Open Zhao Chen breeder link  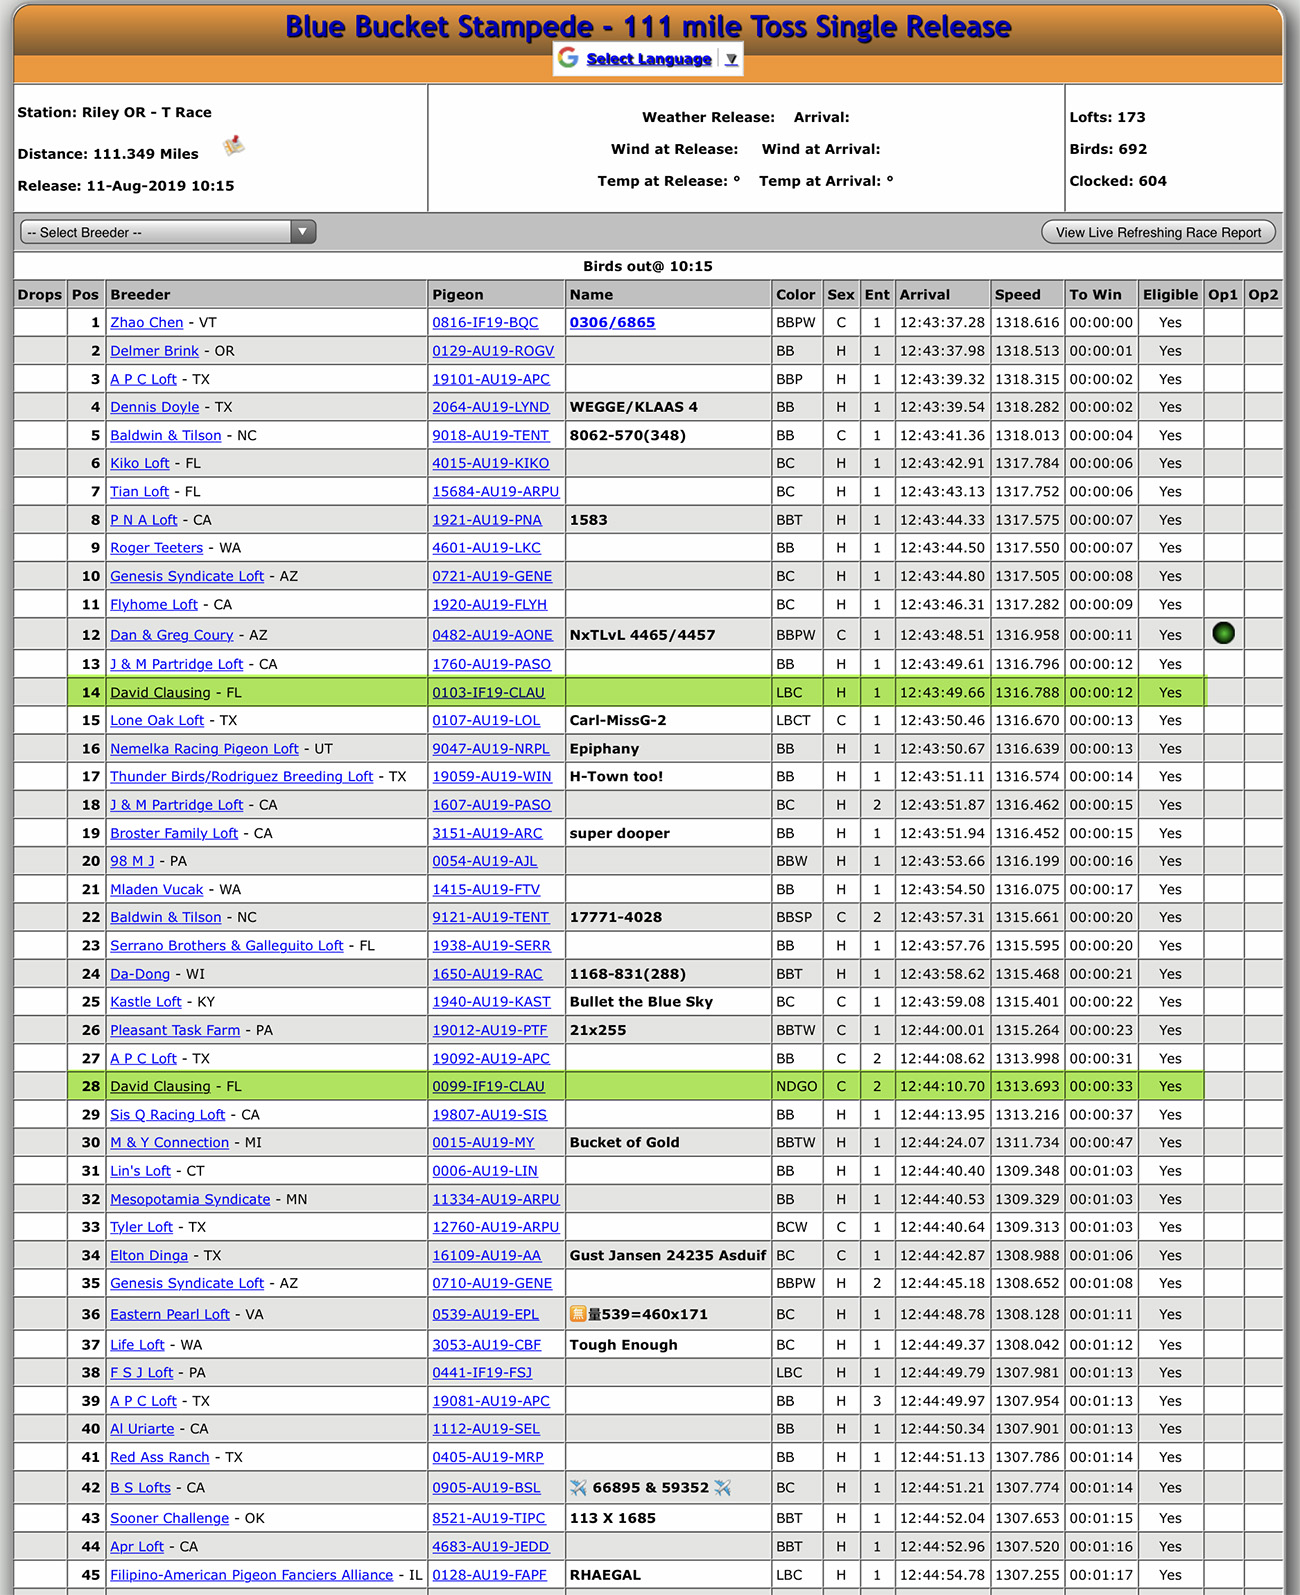[x=146, y=322]
